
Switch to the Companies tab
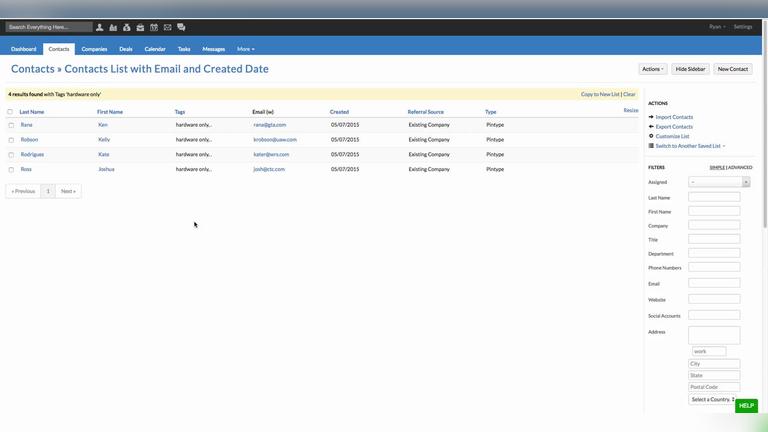click(x=94, y=49)
